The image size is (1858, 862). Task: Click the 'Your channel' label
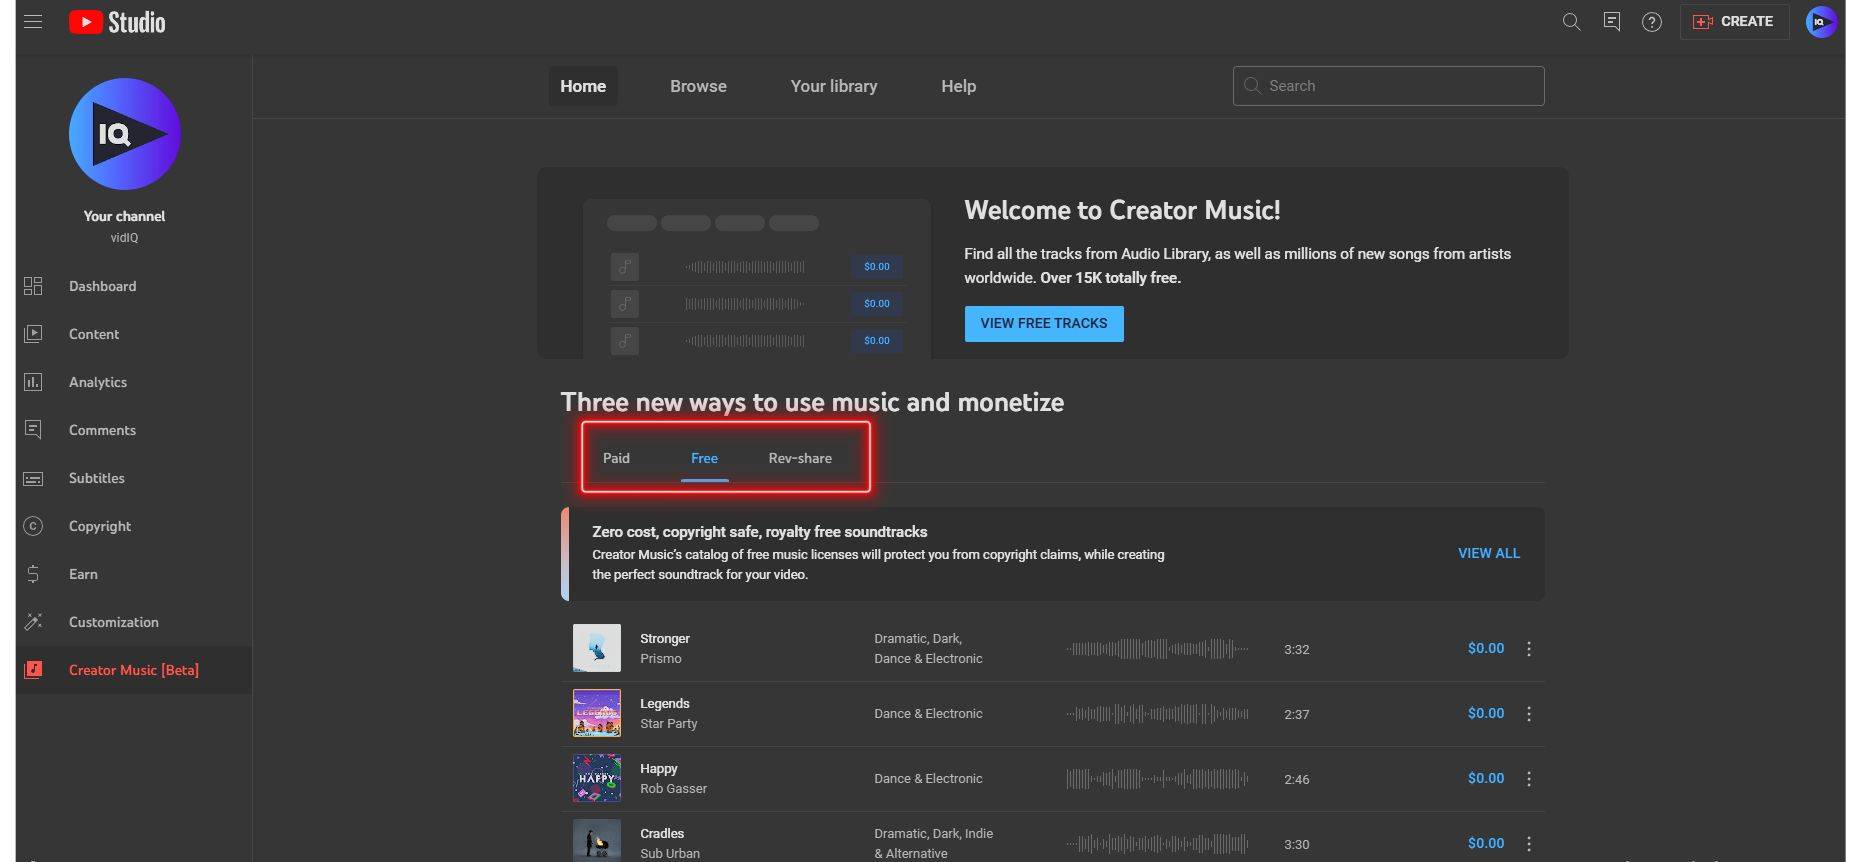tap(124, 216)
